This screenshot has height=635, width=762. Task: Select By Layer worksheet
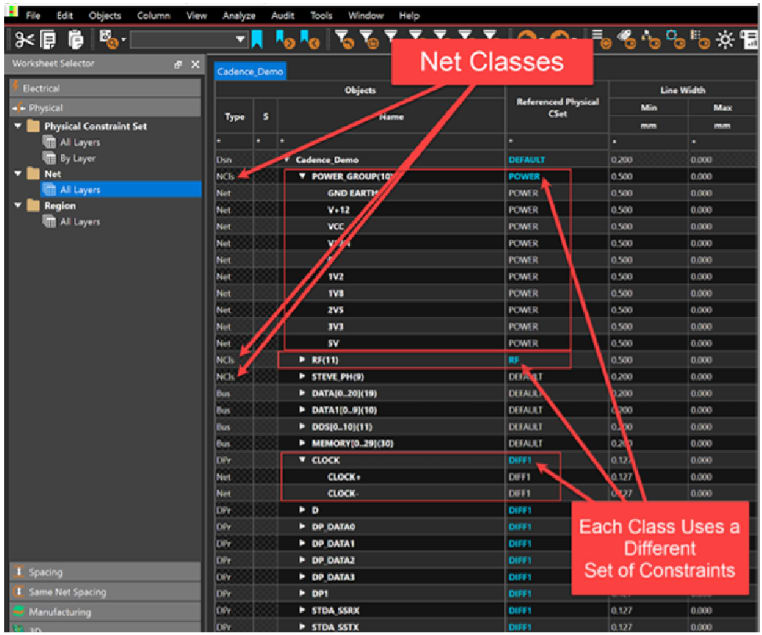78,158
